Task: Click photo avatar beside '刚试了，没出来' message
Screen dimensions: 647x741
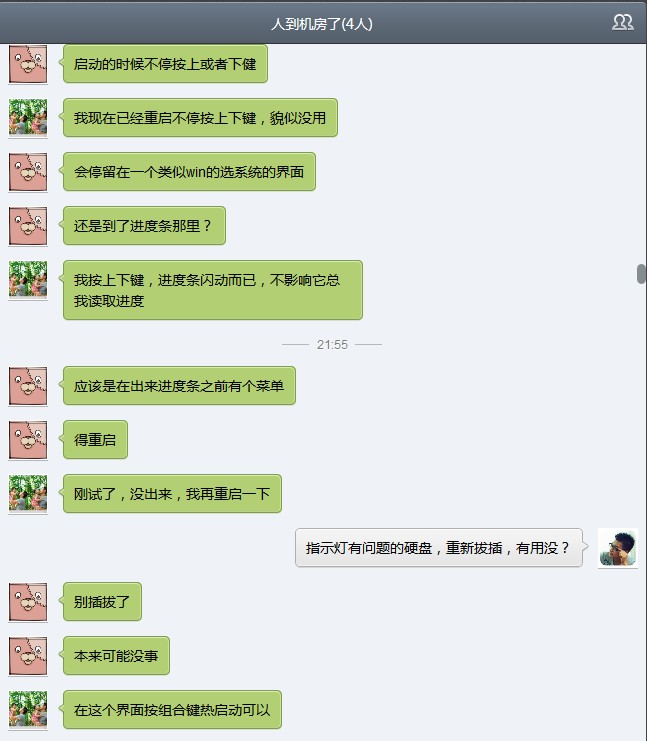Action: pyautogui.click(x=28, y=493)
